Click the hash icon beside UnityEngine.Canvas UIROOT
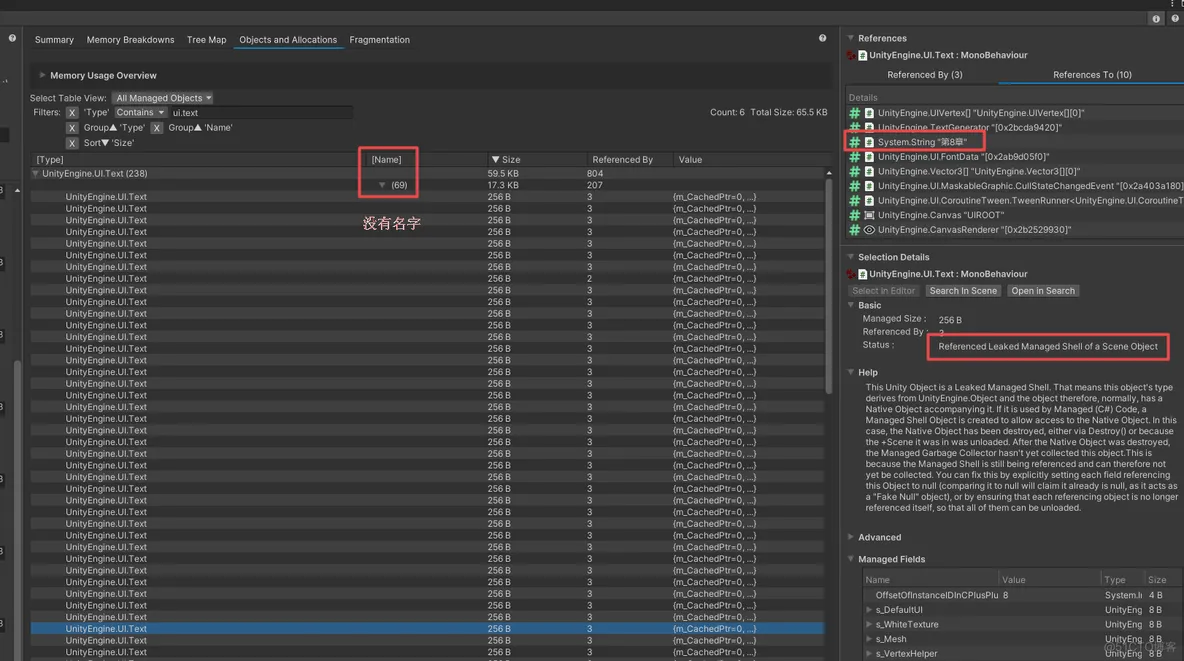The image size is (1184, 661). pos(855,215)
